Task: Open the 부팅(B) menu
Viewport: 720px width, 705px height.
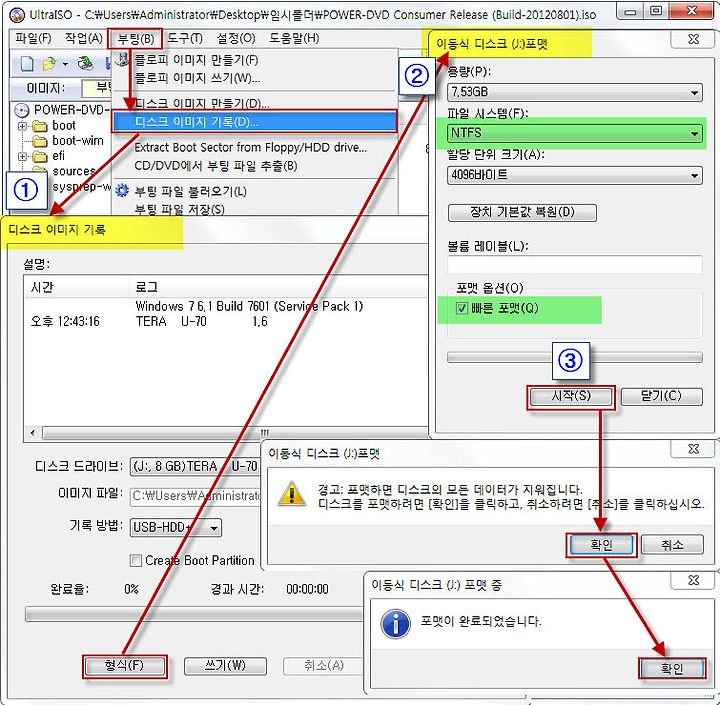Action: (x=135, y=39)
